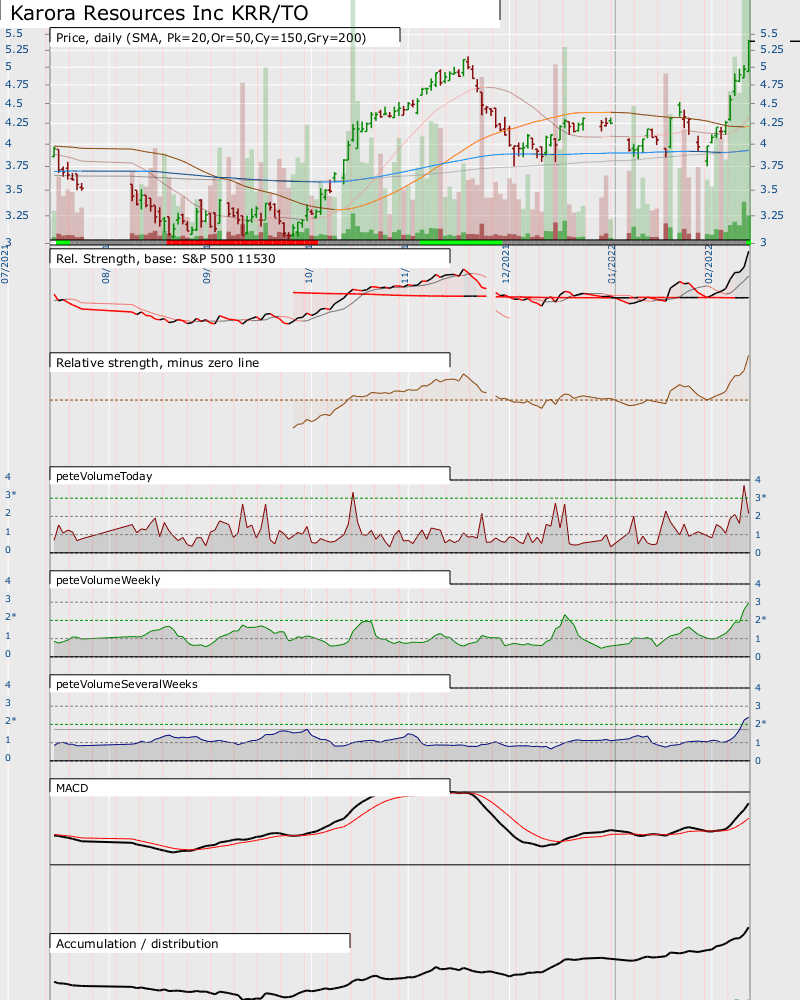Select the Accumulation / distribution label
Viewport: 800px width, 1000px height.
[x=137, y=944]
